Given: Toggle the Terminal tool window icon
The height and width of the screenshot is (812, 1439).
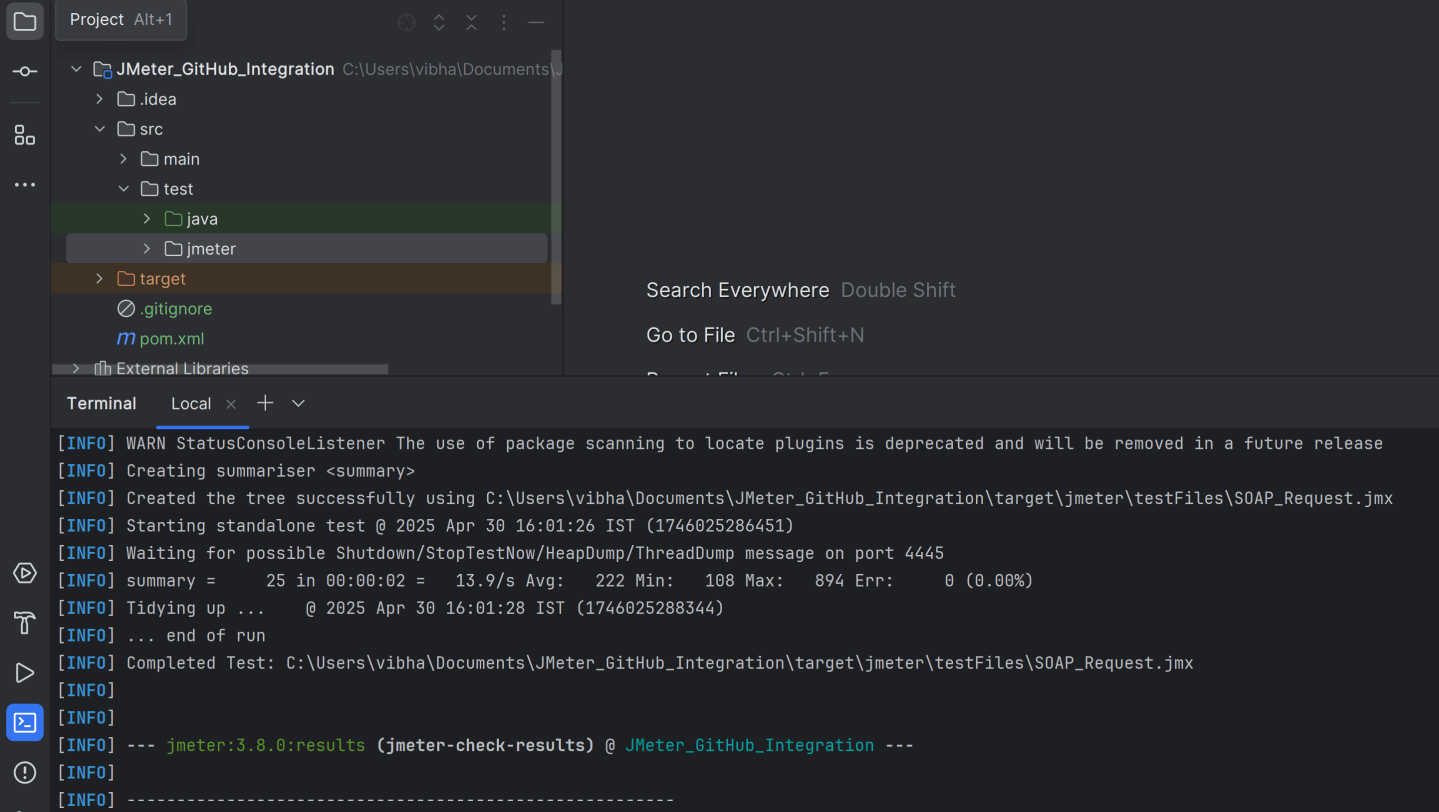Looking at the screenshot, I should click(x=25, y=723).
